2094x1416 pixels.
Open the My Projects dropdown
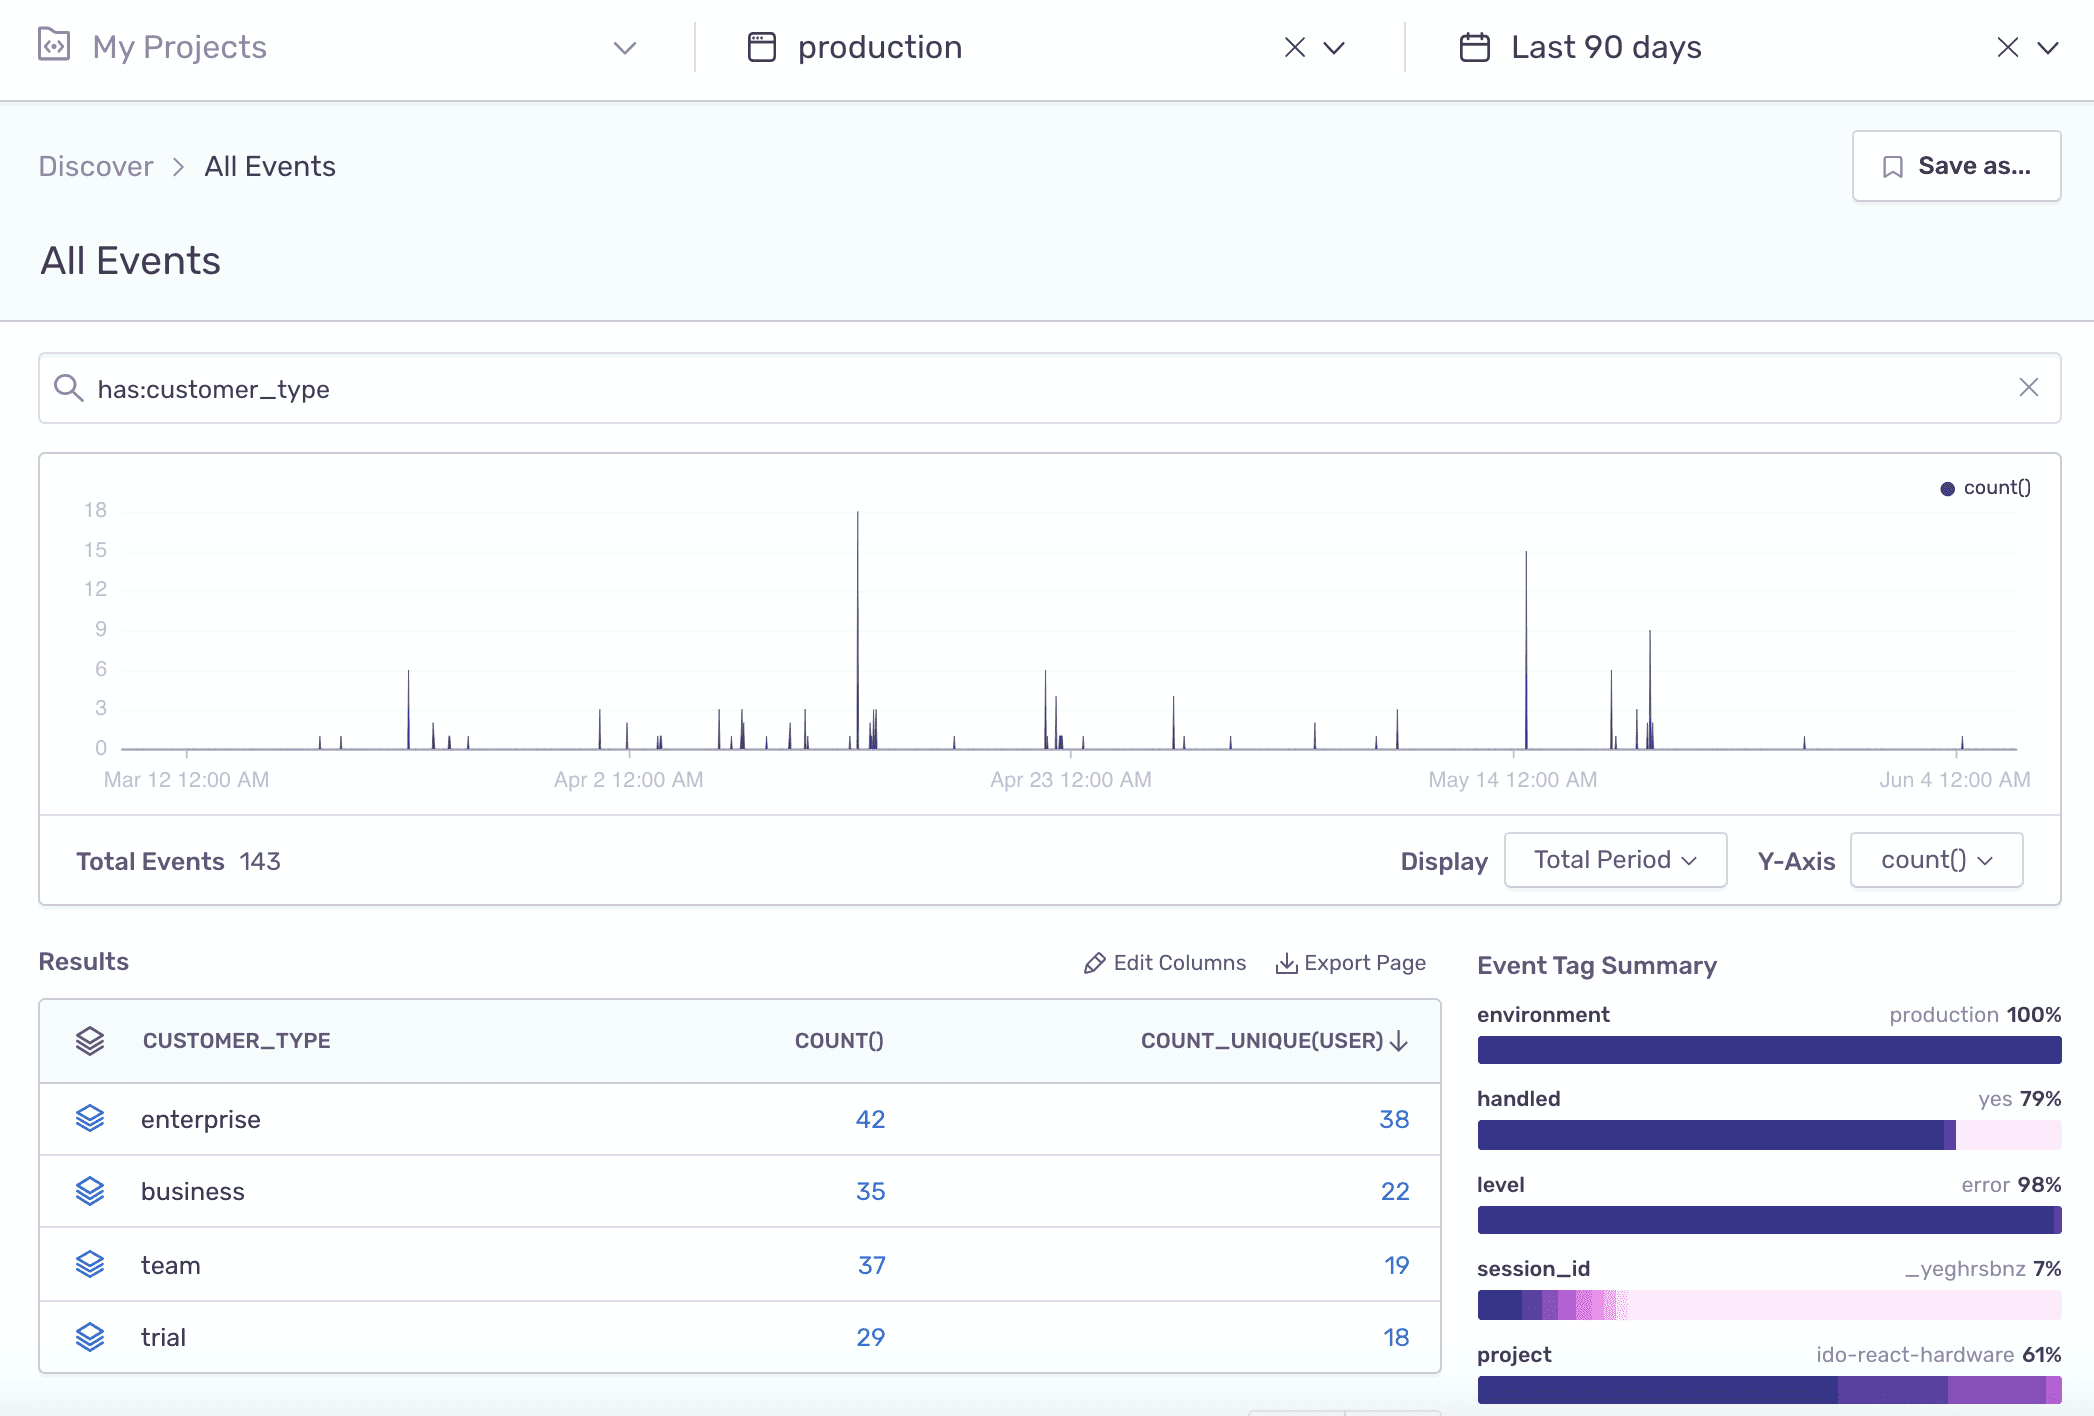coord(624,47)
